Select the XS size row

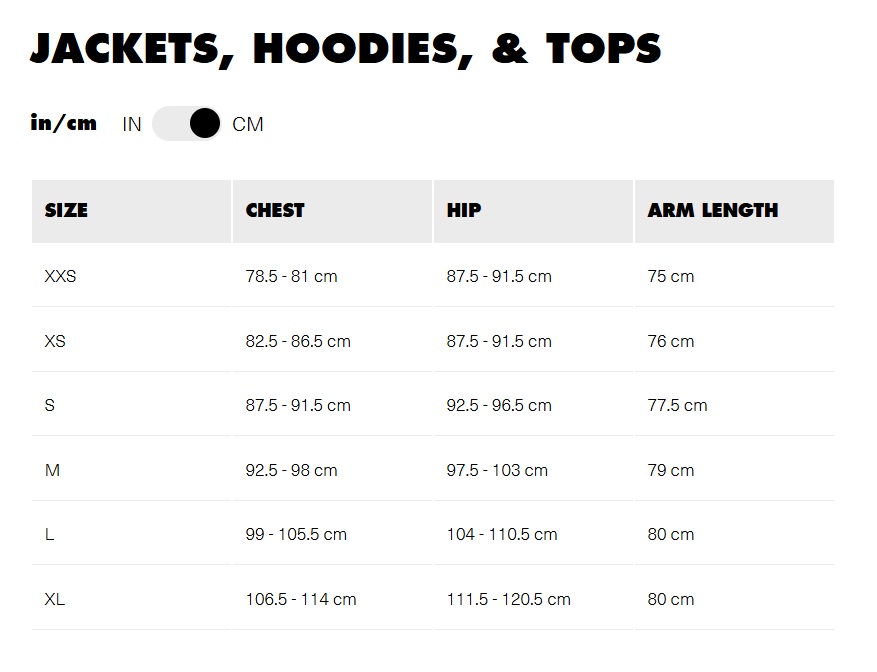click(x=433, y=340)
